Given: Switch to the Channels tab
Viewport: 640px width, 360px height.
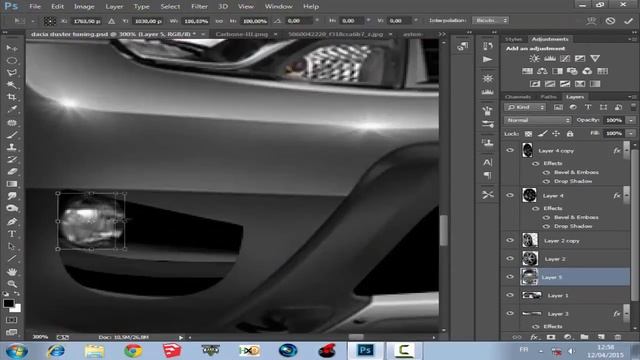Looking at the screenshot, I should coord(518,97).
